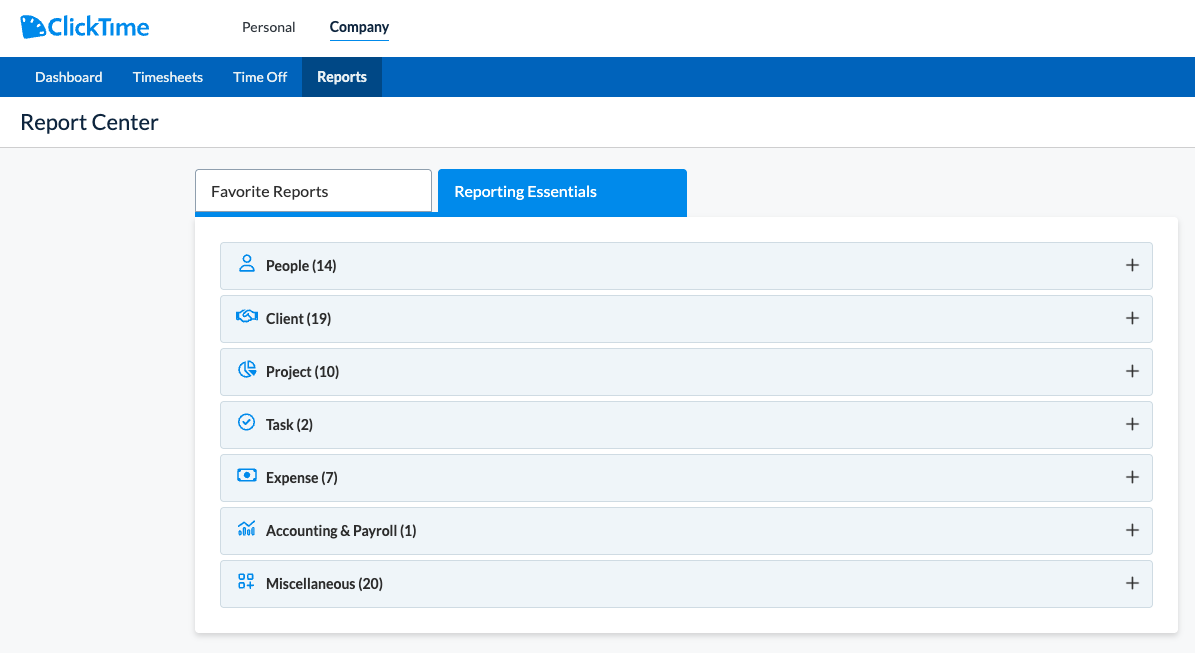Click the Accounting & Payroll chart icon
This screenshot has height=653, width=1195.
coord(246,528)
